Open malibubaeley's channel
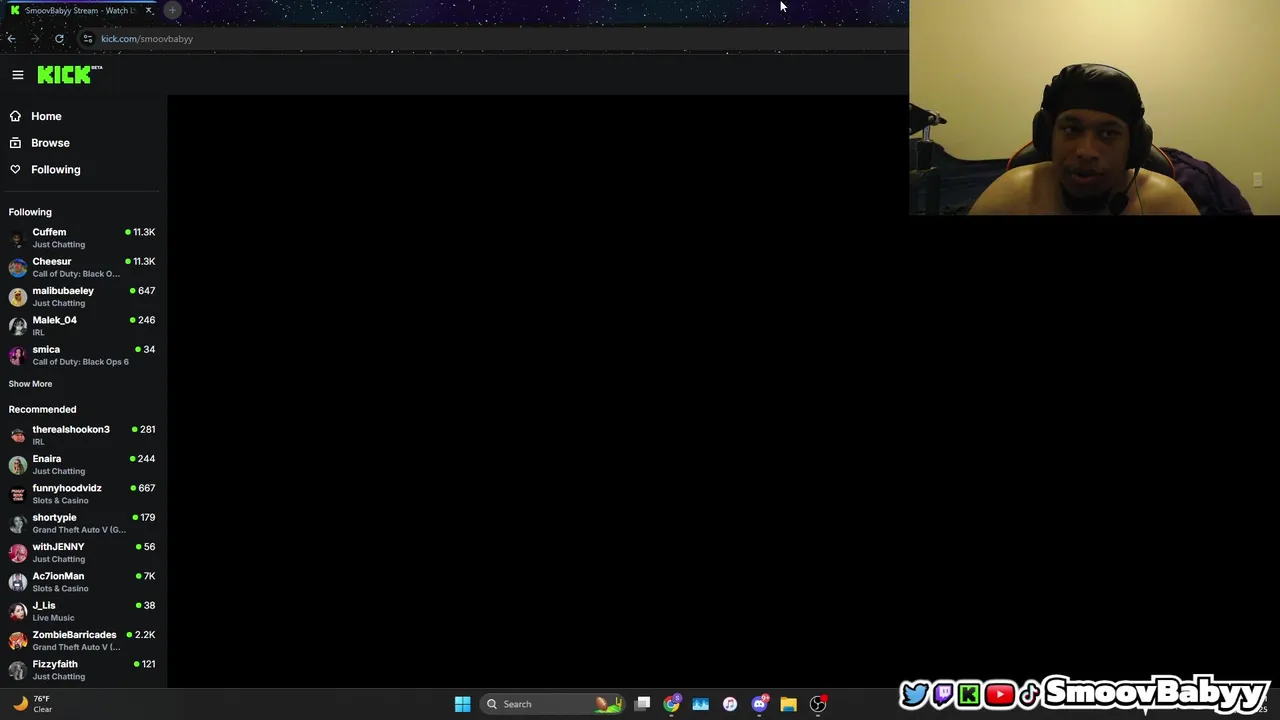Screen dimensions: 1280x720 pos(80,296)
